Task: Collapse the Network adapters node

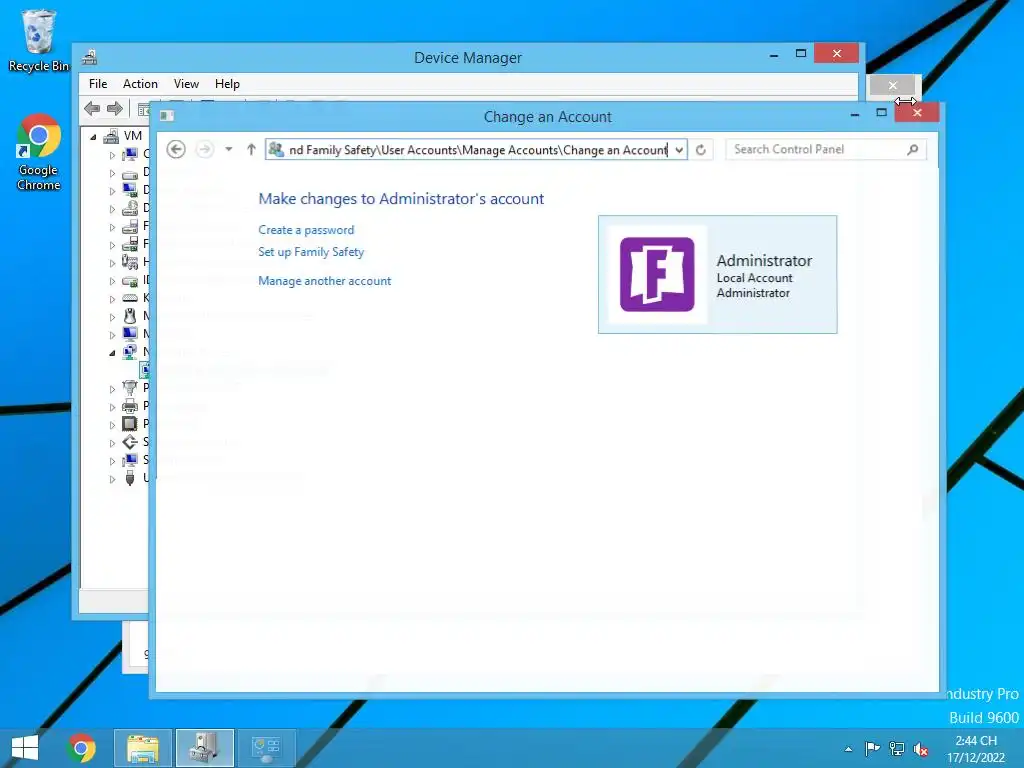Action: [112, 353]
